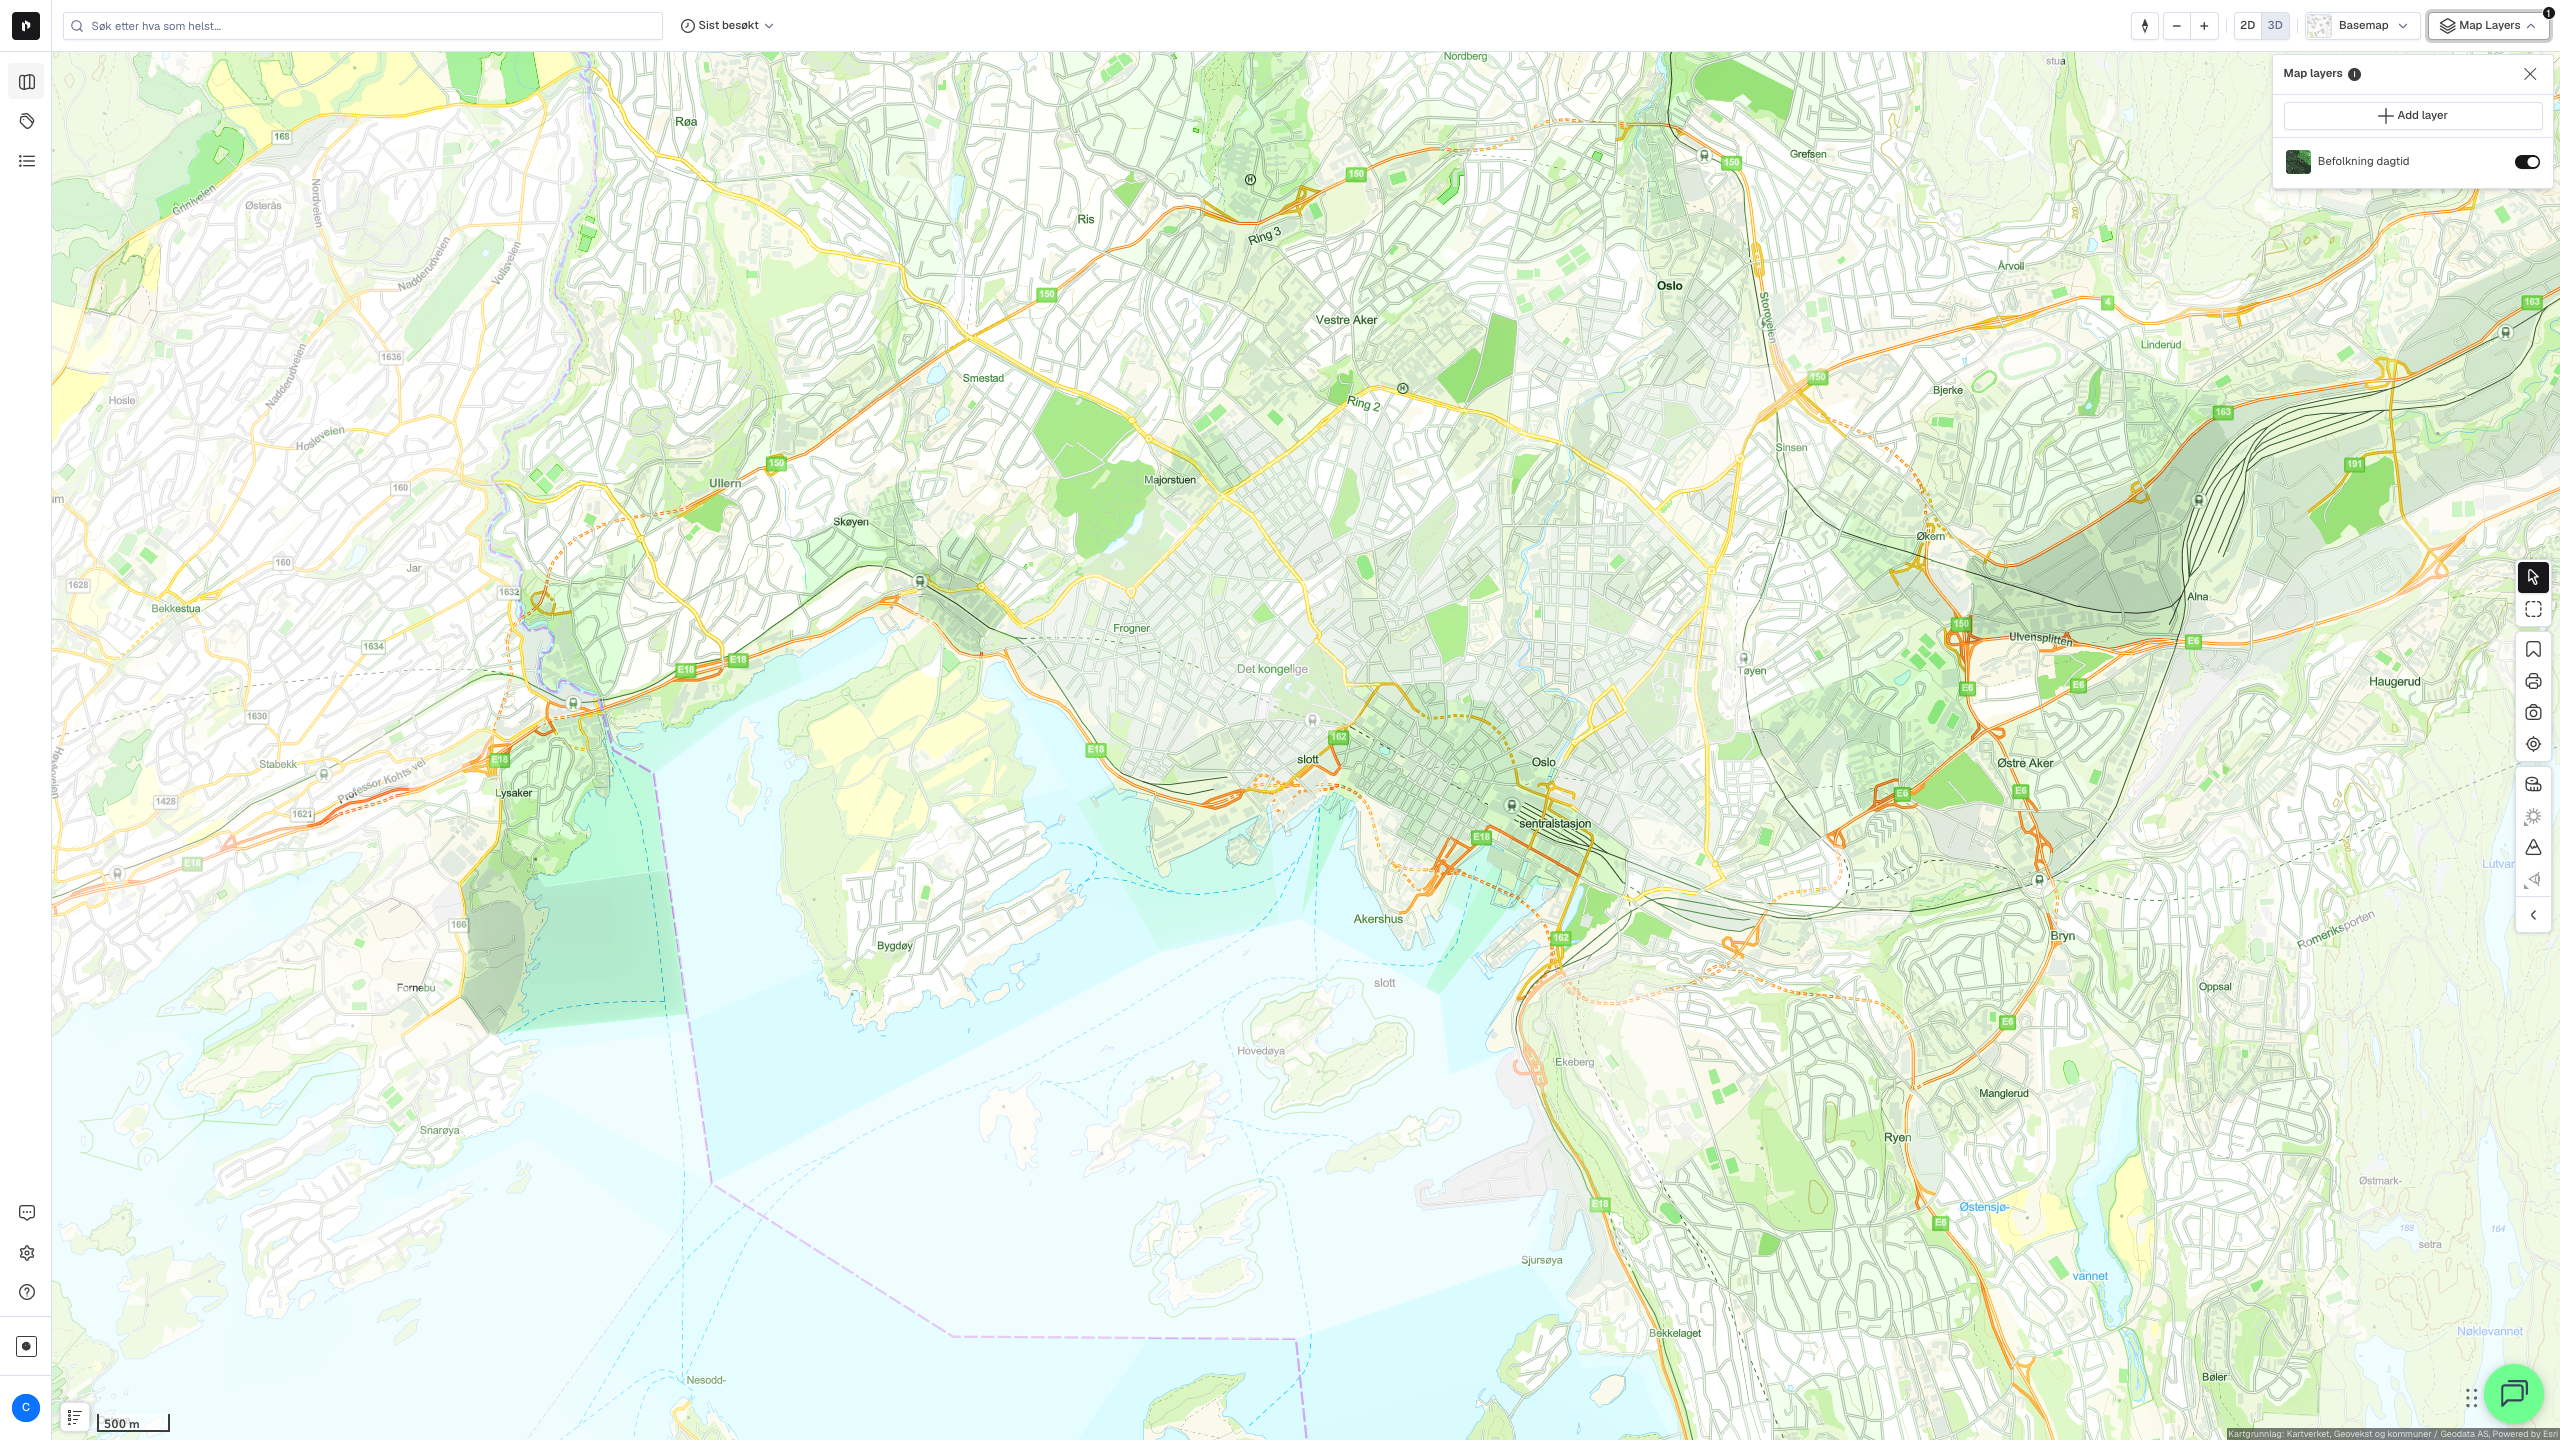
Task: Click the drag-handle dots beside chat widget
Action: [2471, 1398]
